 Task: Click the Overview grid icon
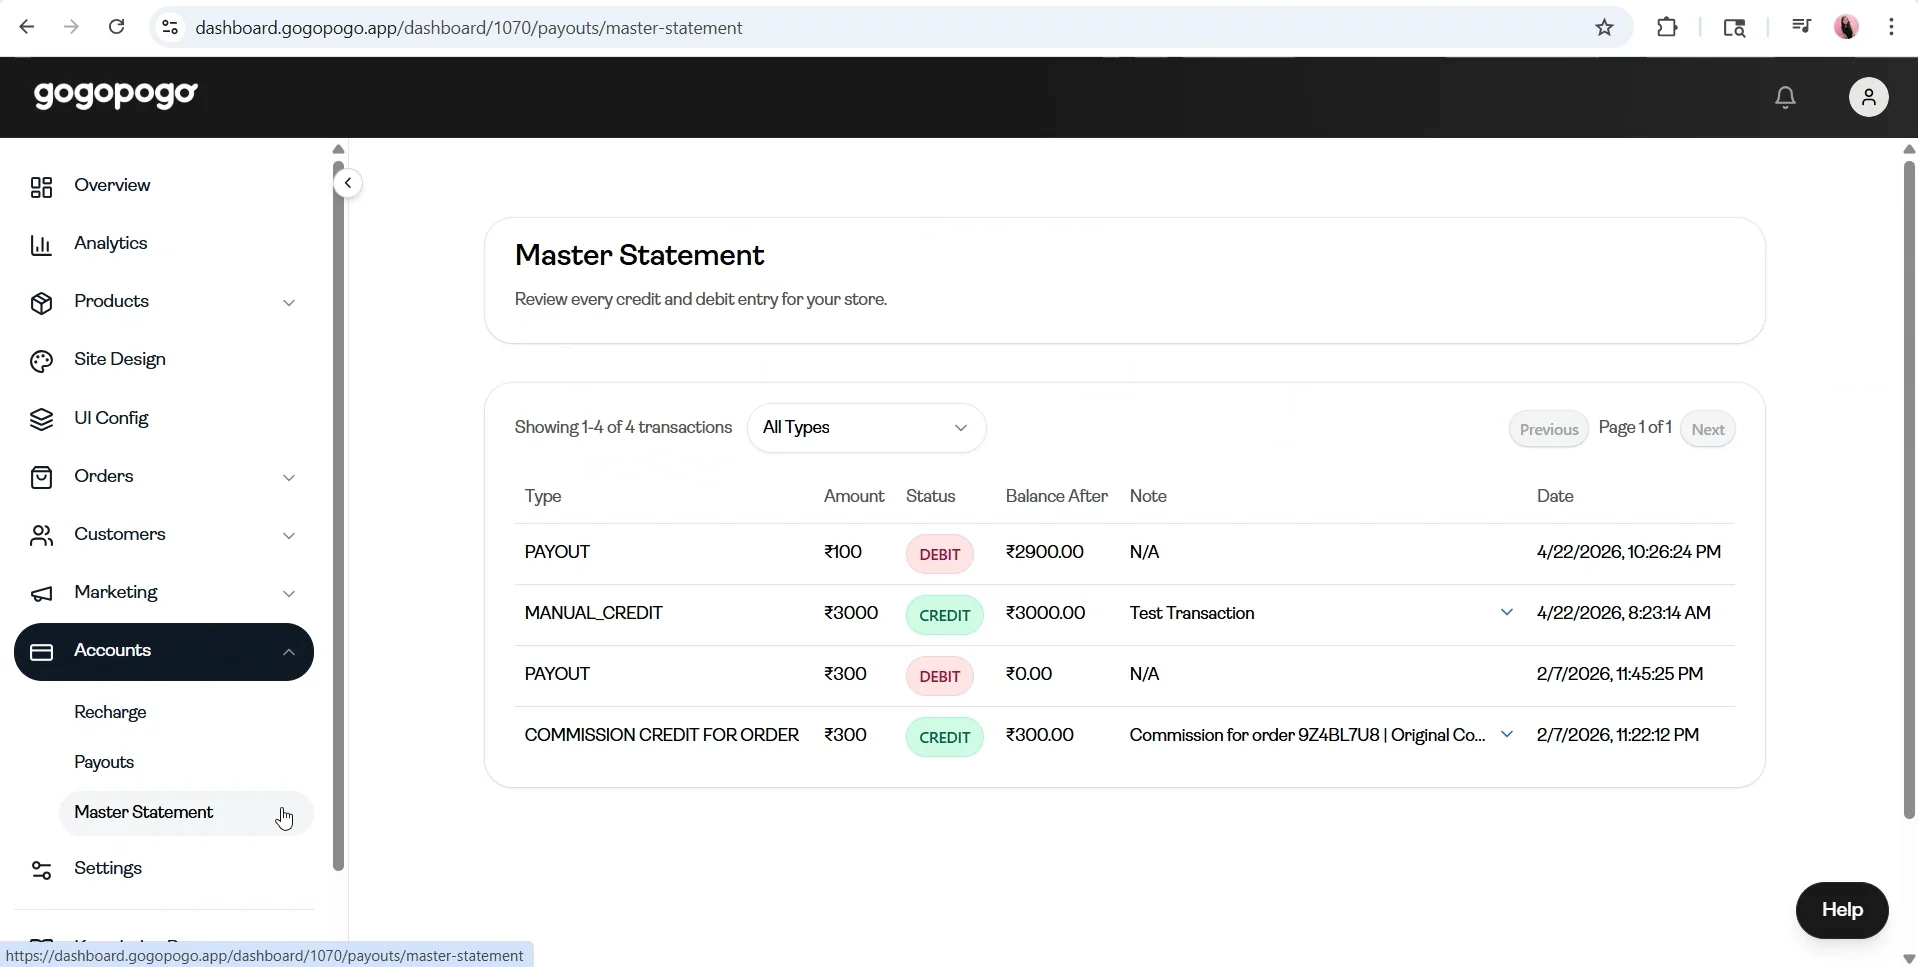coord(41,187)
